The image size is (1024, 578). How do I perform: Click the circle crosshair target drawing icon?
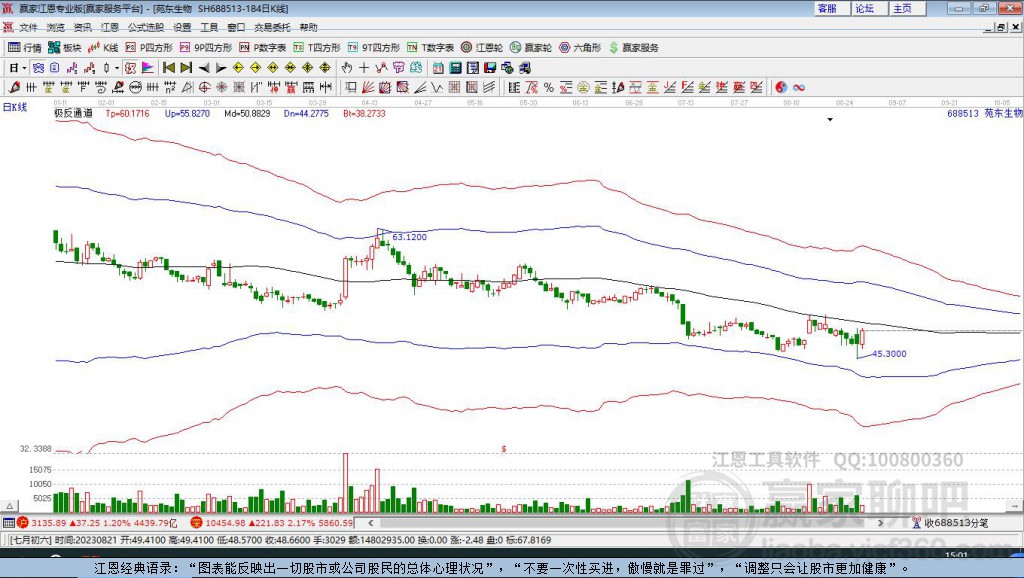(x=204, y=88)
